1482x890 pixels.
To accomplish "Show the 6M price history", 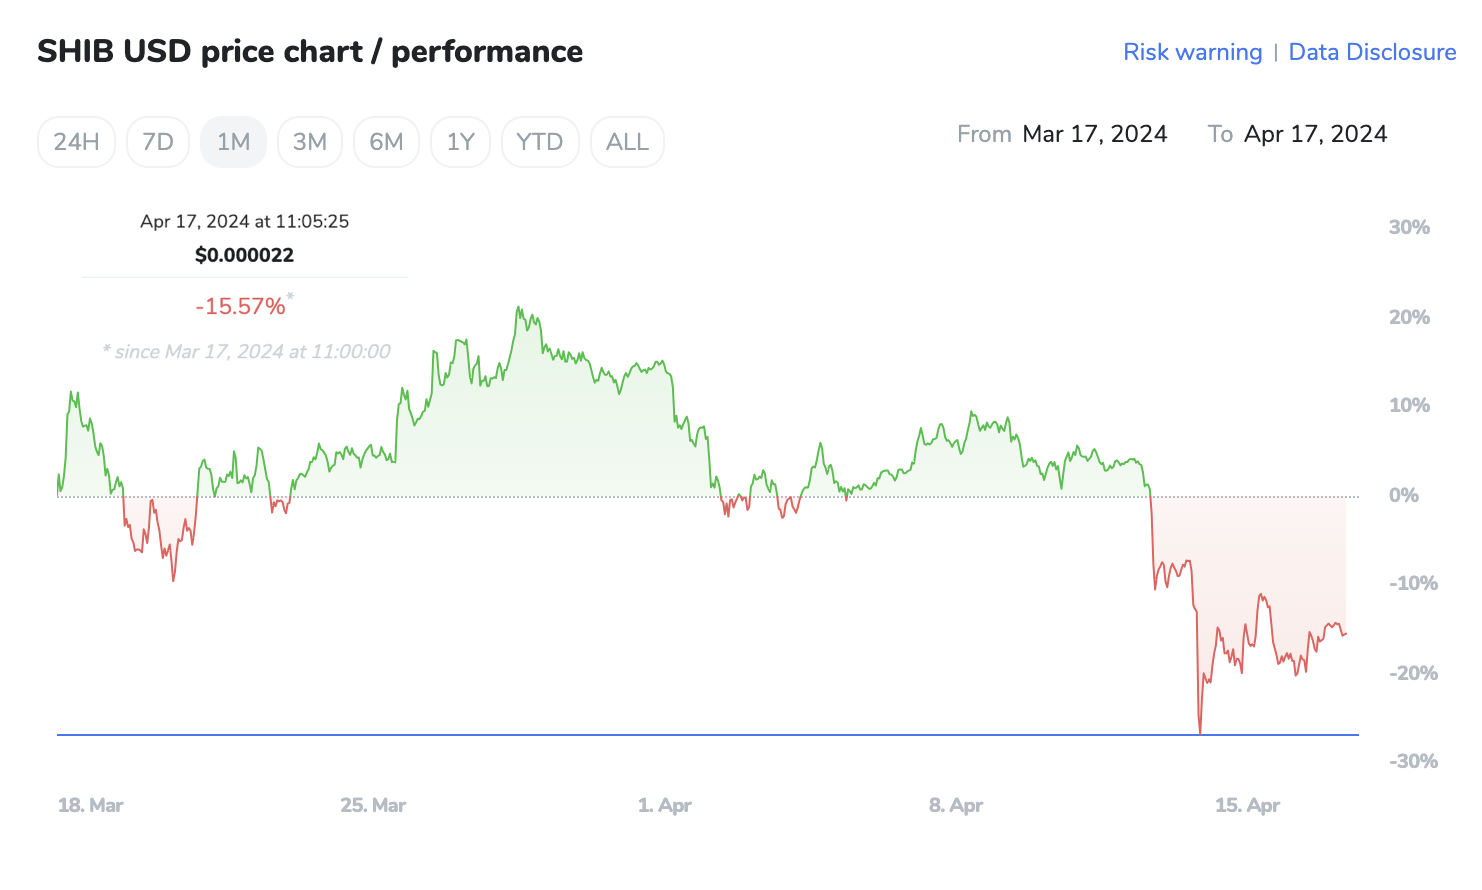I will (x=386, y=142).
